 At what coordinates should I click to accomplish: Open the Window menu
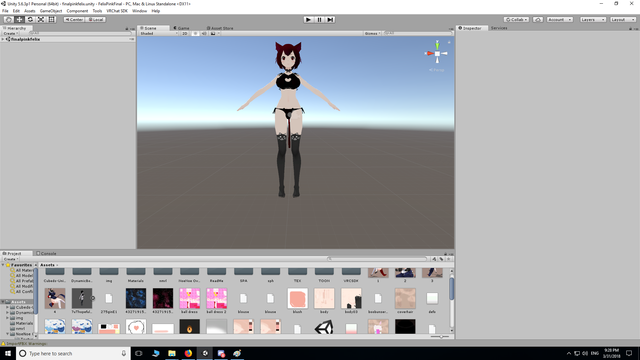(x=140, y=11)
